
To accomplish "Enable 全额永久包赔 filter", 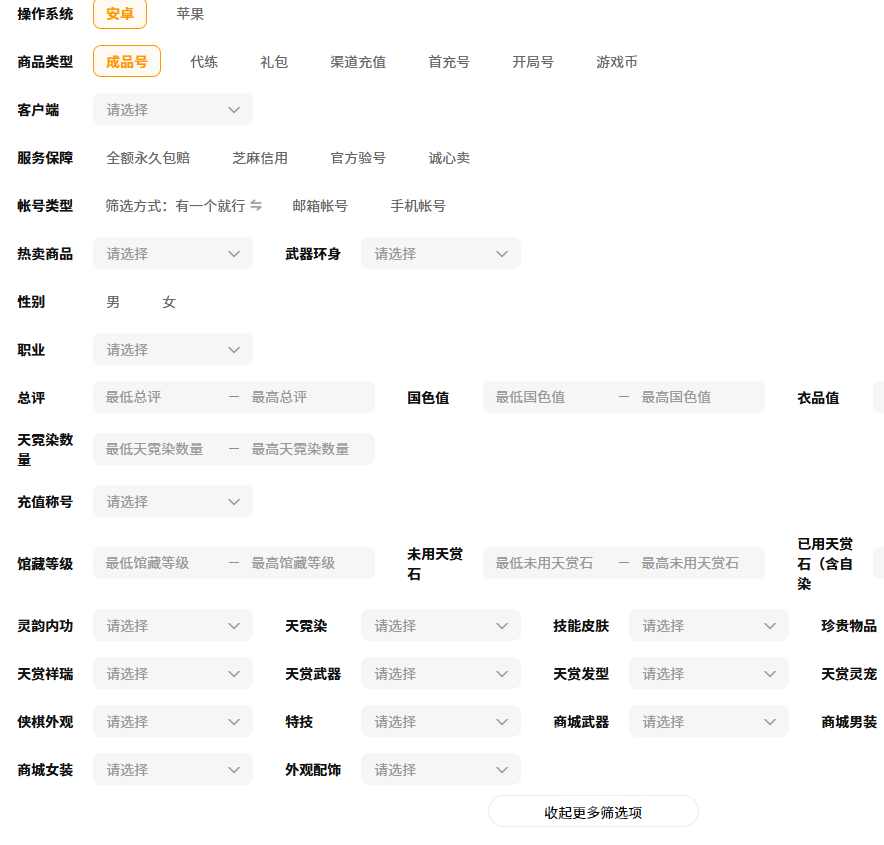I will point(148,158).
